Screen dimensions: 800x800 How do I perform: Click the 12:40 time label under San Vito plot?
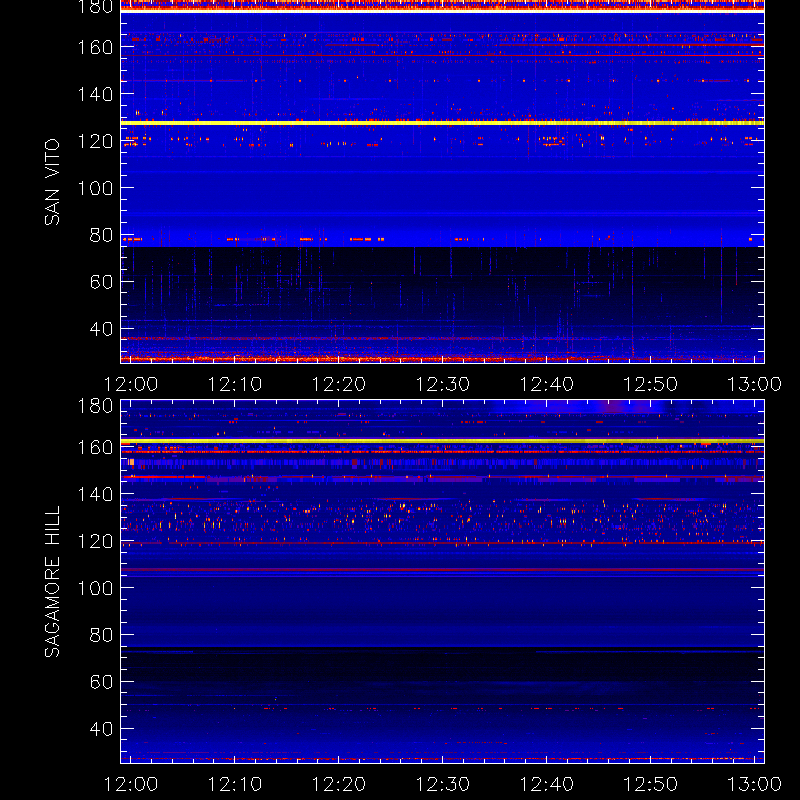(546, 384)
